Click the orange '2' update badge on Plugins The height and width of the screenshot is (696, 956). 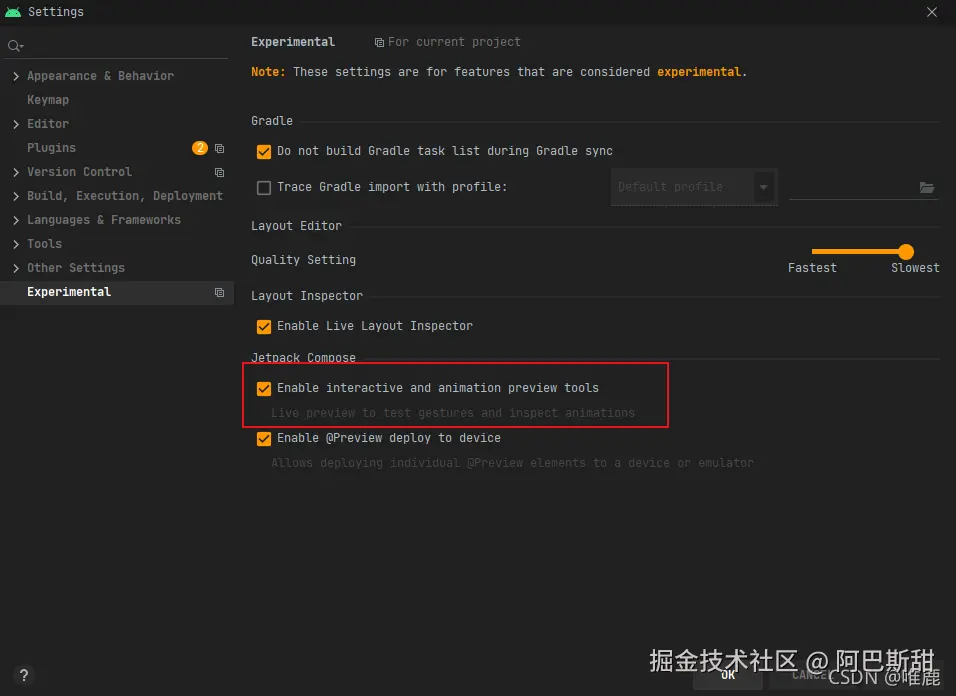point(200,147)
